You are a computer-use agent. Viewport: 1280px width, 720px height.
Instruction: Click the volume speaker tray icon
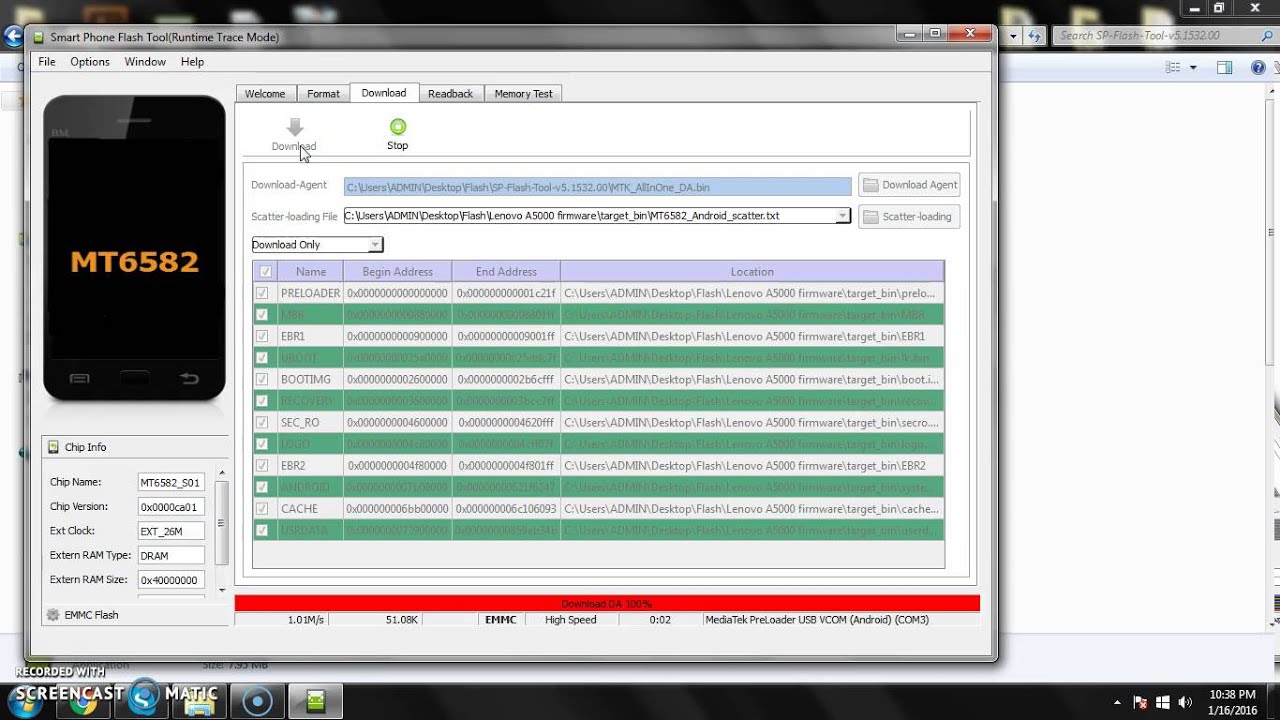[x=1186, y=702]
